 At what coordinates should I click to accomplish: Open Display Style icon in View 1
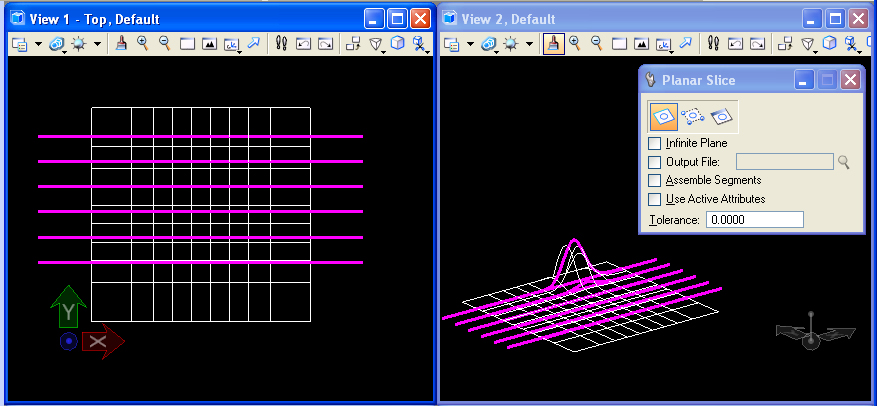coord(58,44)
